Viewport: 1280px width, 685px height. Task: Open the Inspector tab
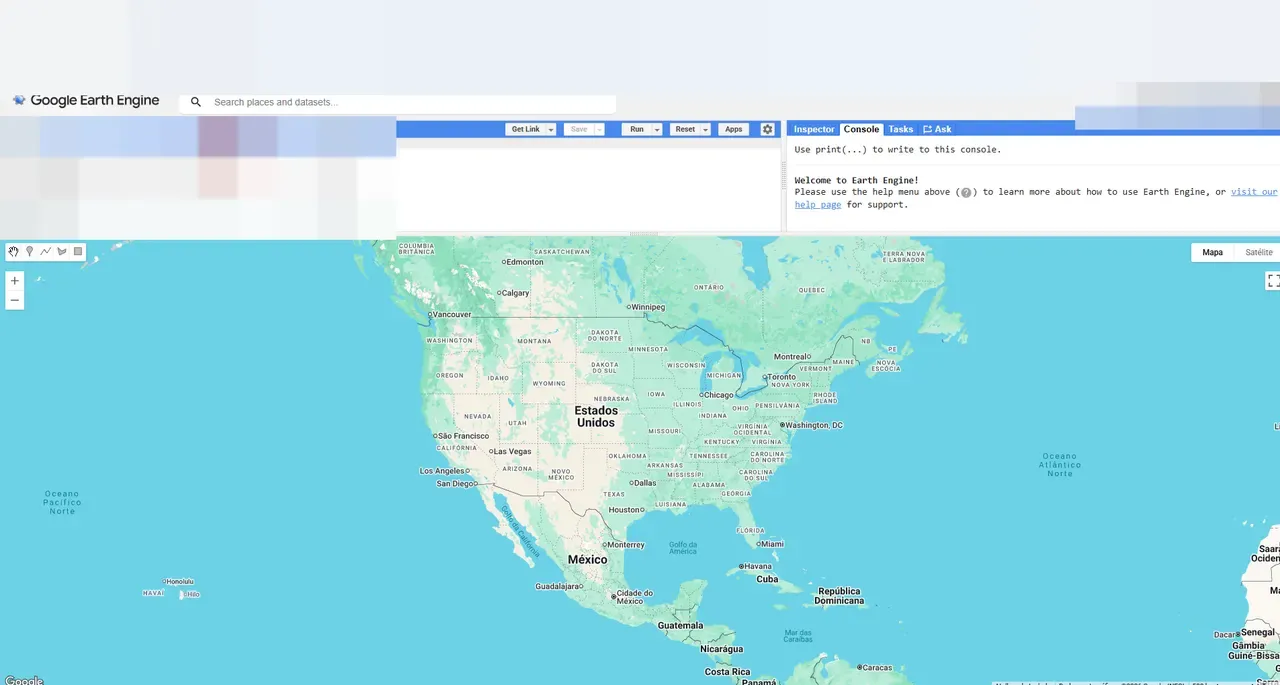814,129
